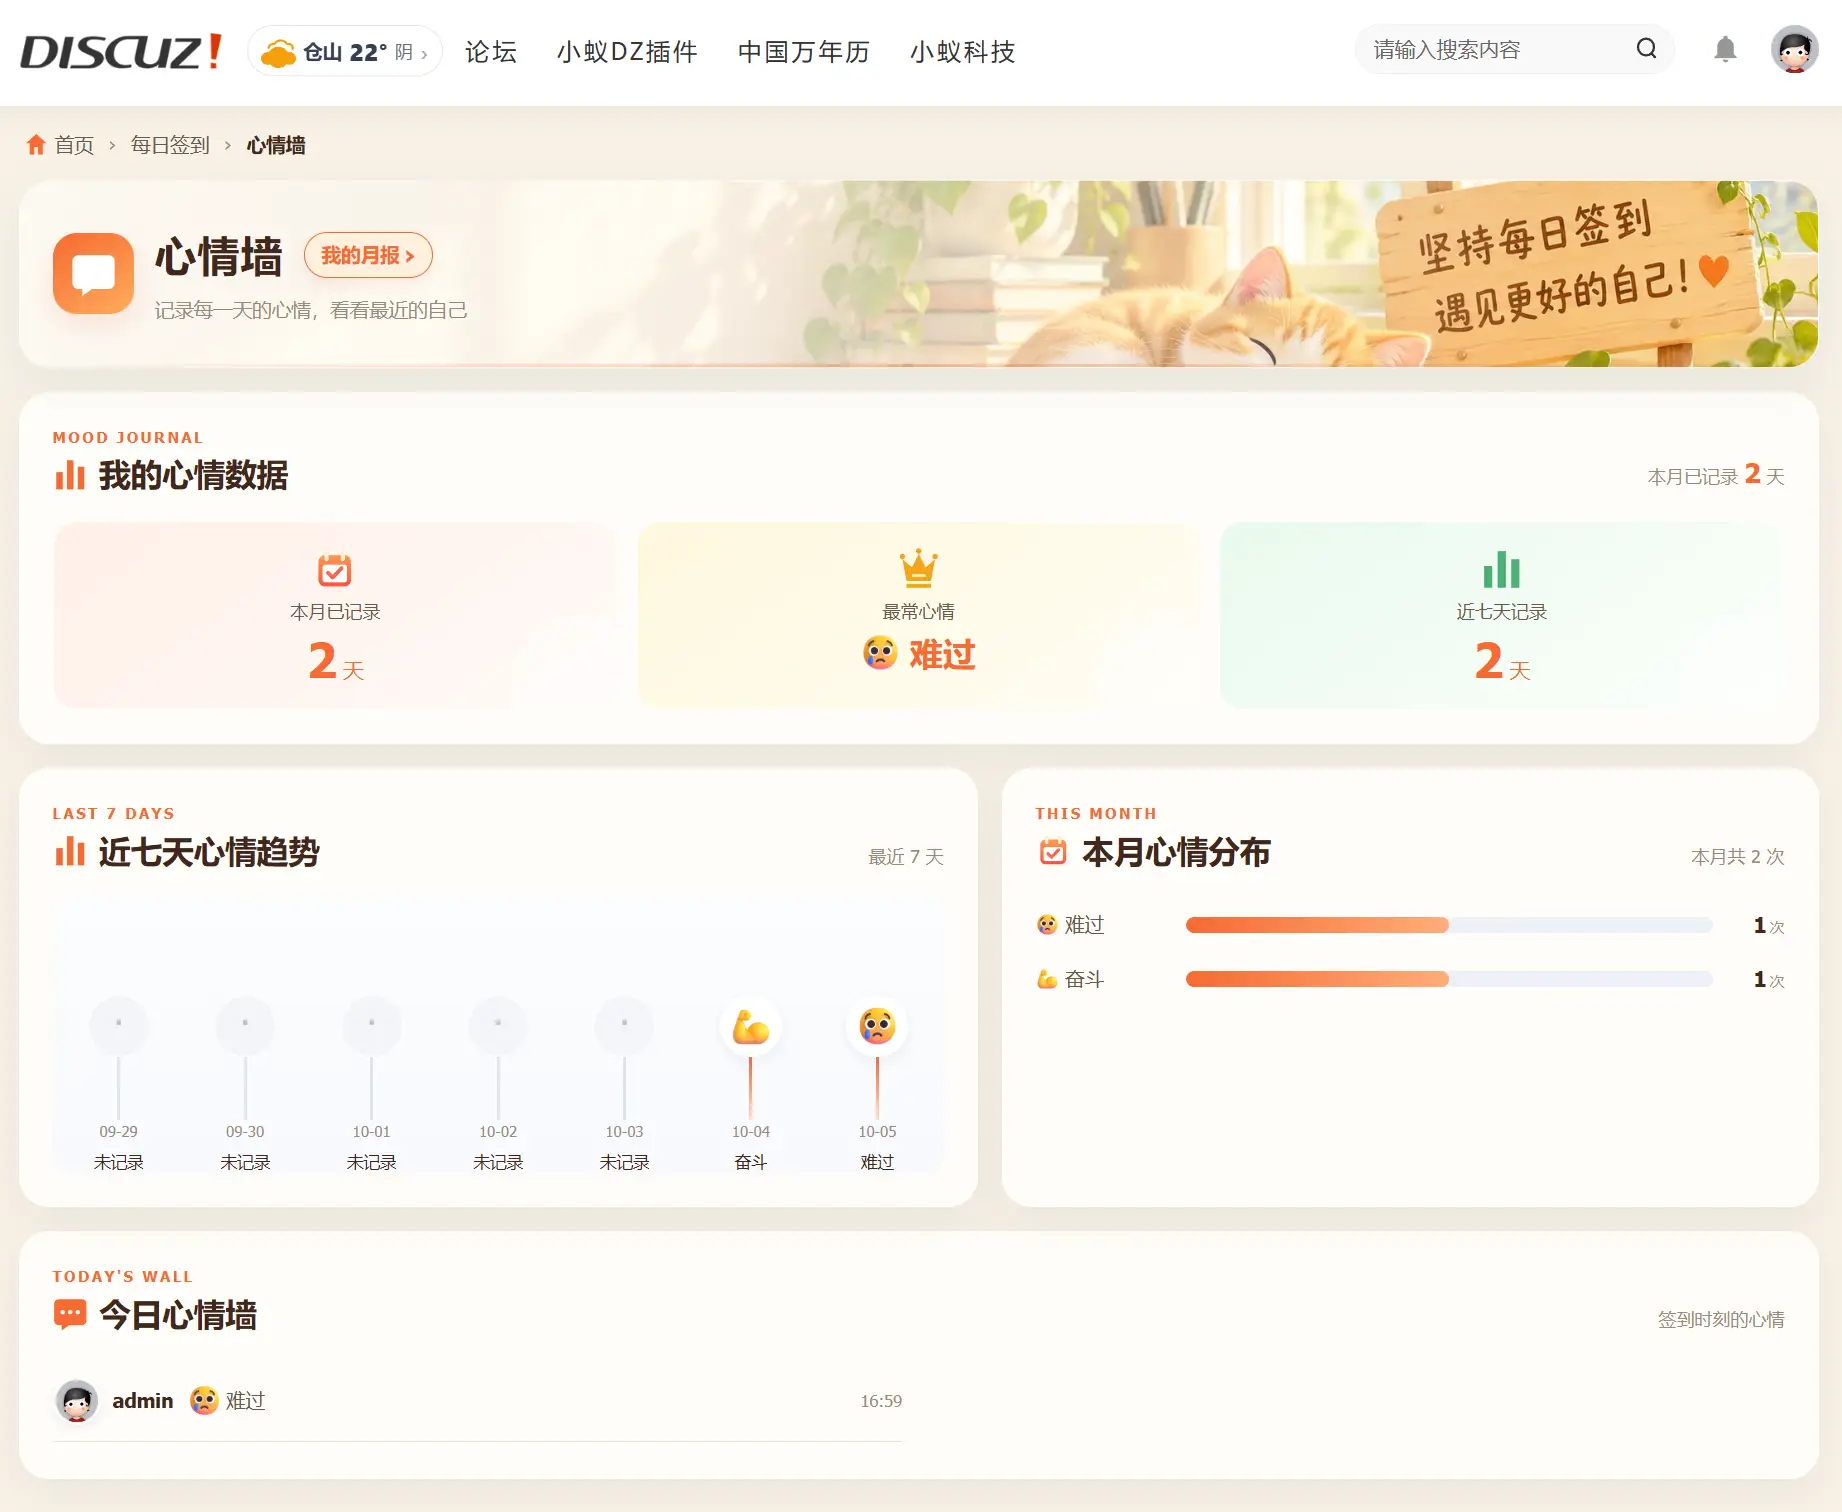Click the 16:59 timestamp text

(881, 1401)
